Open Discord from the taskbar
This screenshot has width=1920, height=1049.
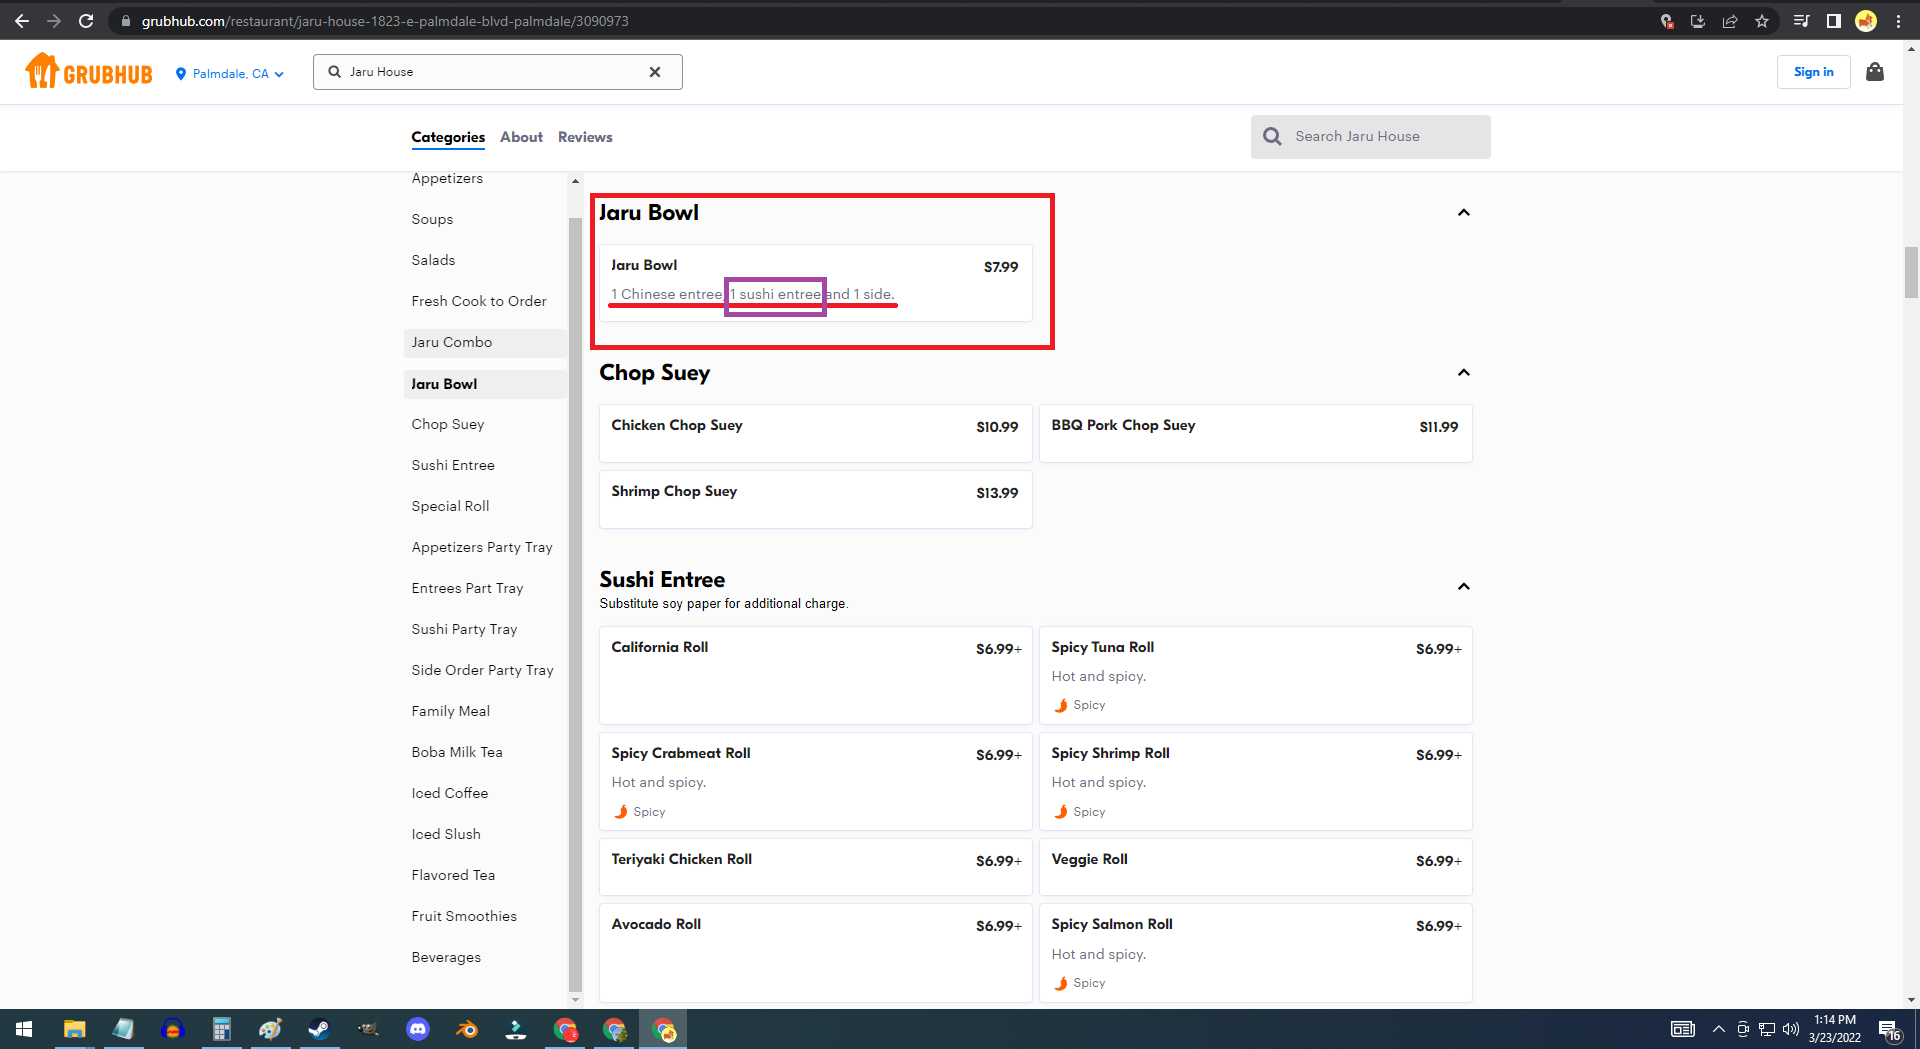tap(418, 1029)
